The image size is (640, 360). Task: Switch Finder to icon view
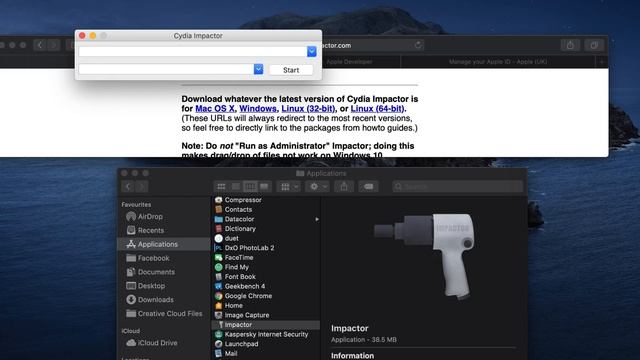click(221, 187)
